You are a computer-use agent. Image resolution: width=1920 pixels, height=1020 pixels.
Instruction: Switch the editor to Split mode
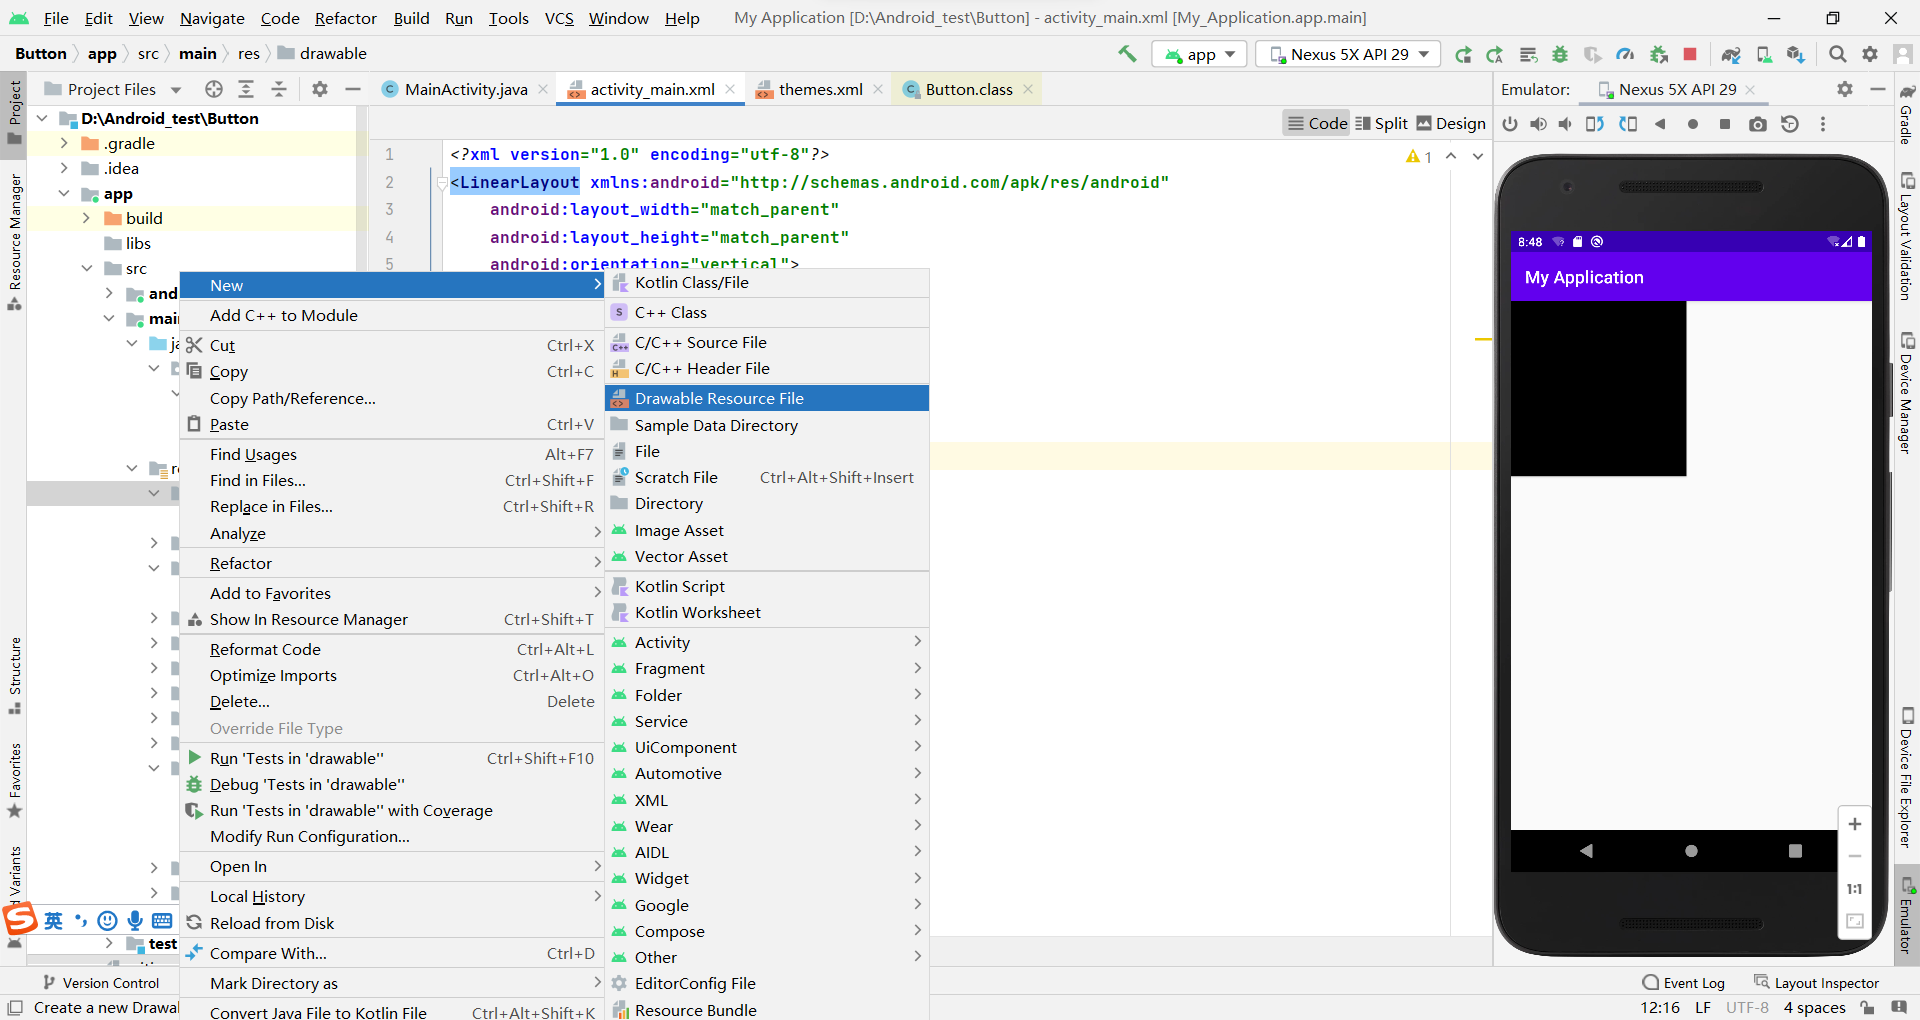pyautogui.click(x=1381, y=123)
